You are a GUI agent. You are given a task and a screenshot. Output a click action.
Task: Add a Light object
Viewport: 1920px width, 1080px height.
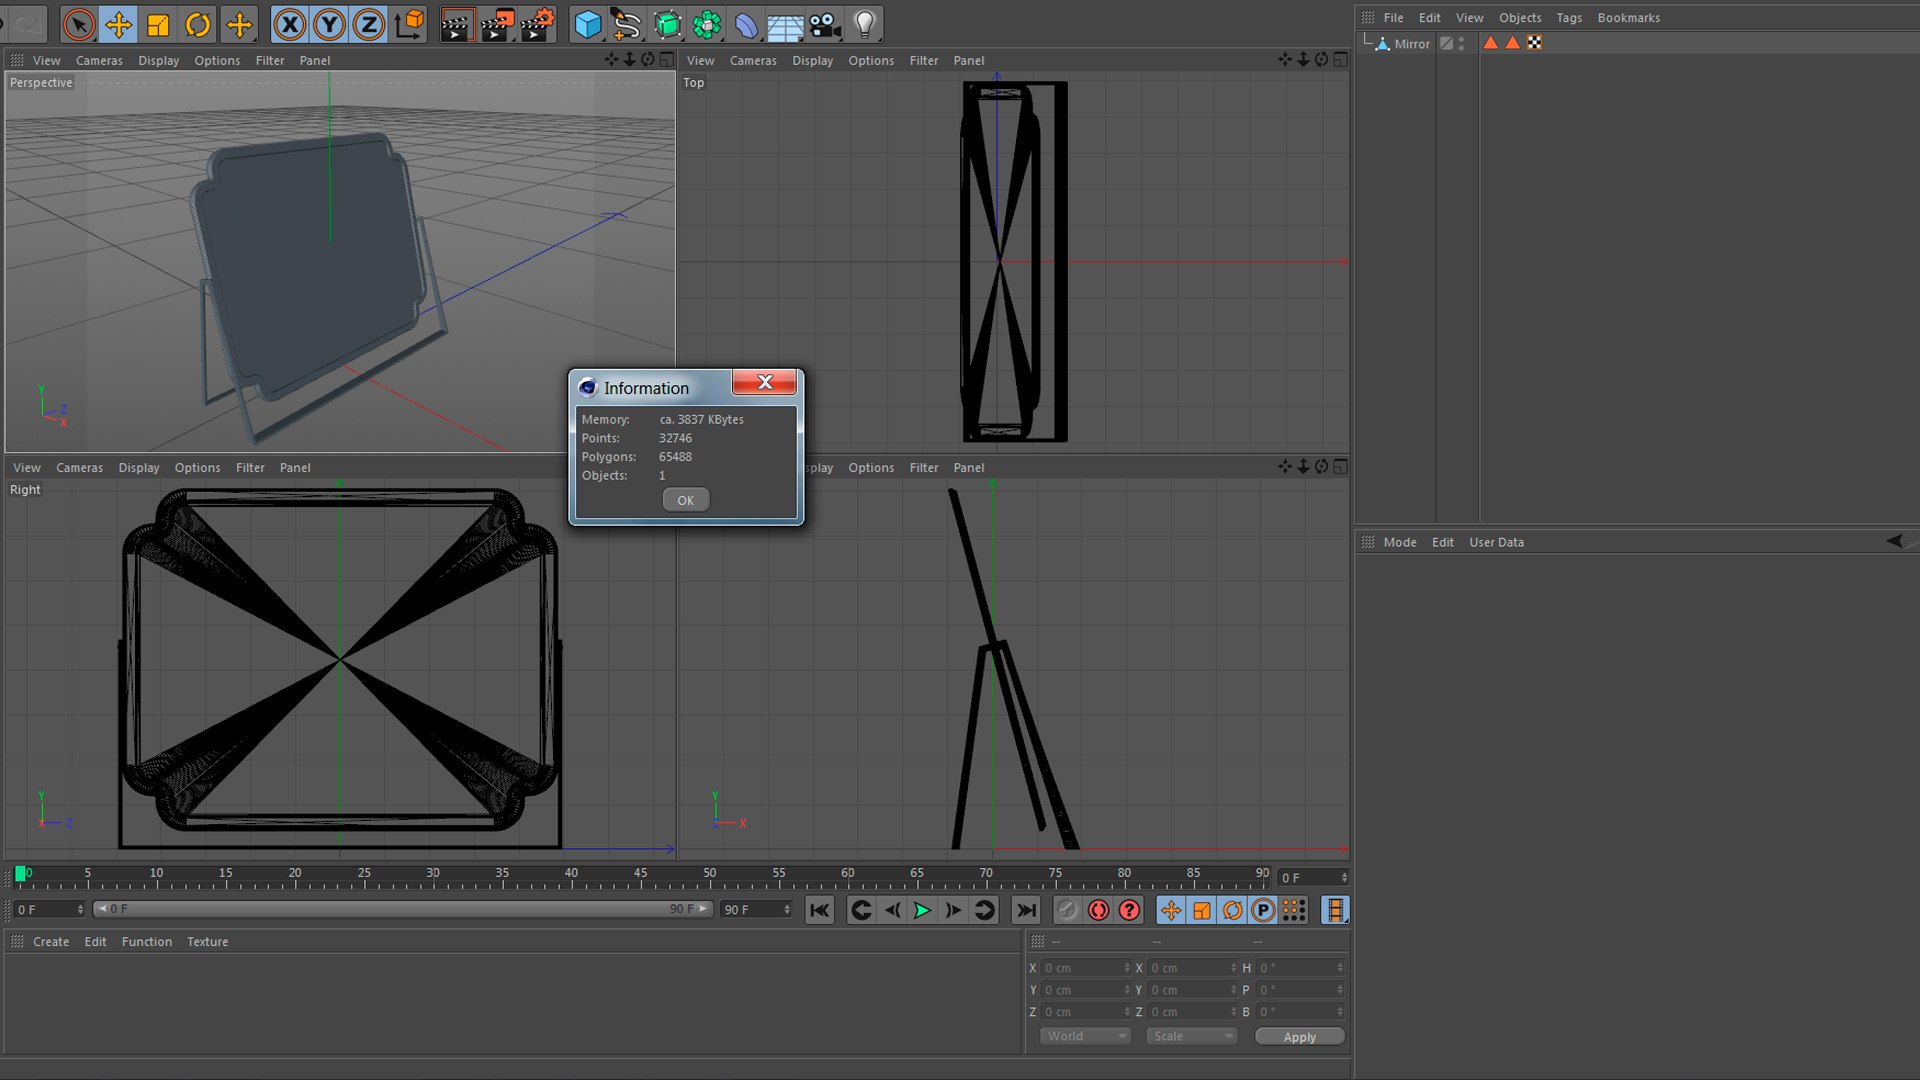[865, 24]
